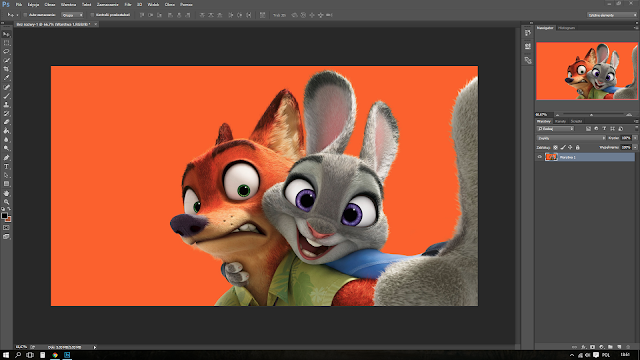The width and height of the screenshot is (640, 360).
Task: Open the Layers panel flyout menu
Action: point(636,121)
